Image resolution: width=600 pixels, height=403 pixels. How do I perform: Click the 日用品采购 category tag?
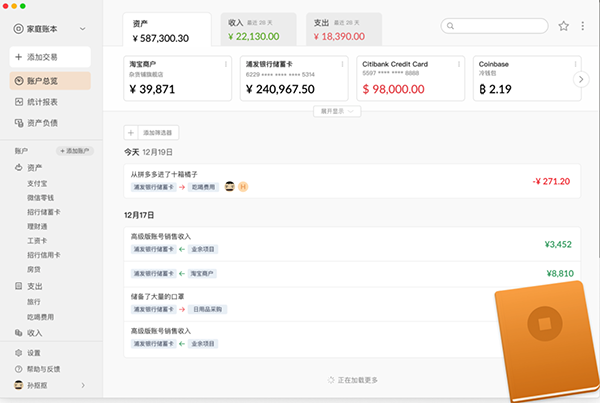[x=207, y=309]
